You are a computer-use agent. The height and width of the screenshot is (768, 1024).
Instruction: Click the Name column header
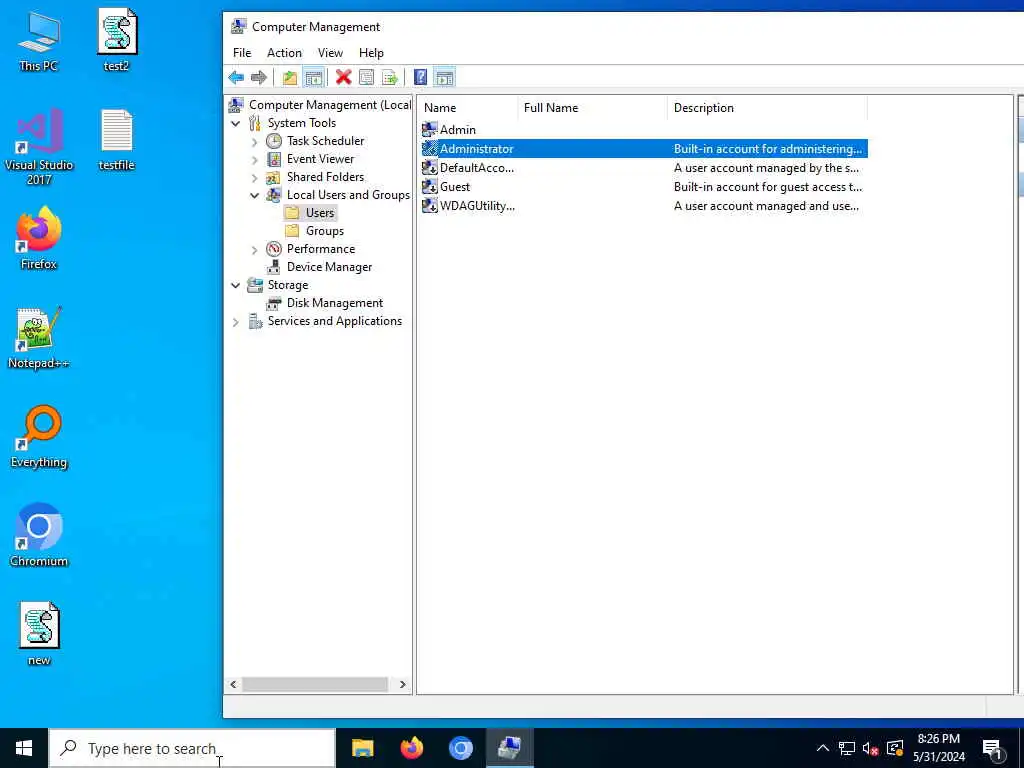[x=468, y=108]
